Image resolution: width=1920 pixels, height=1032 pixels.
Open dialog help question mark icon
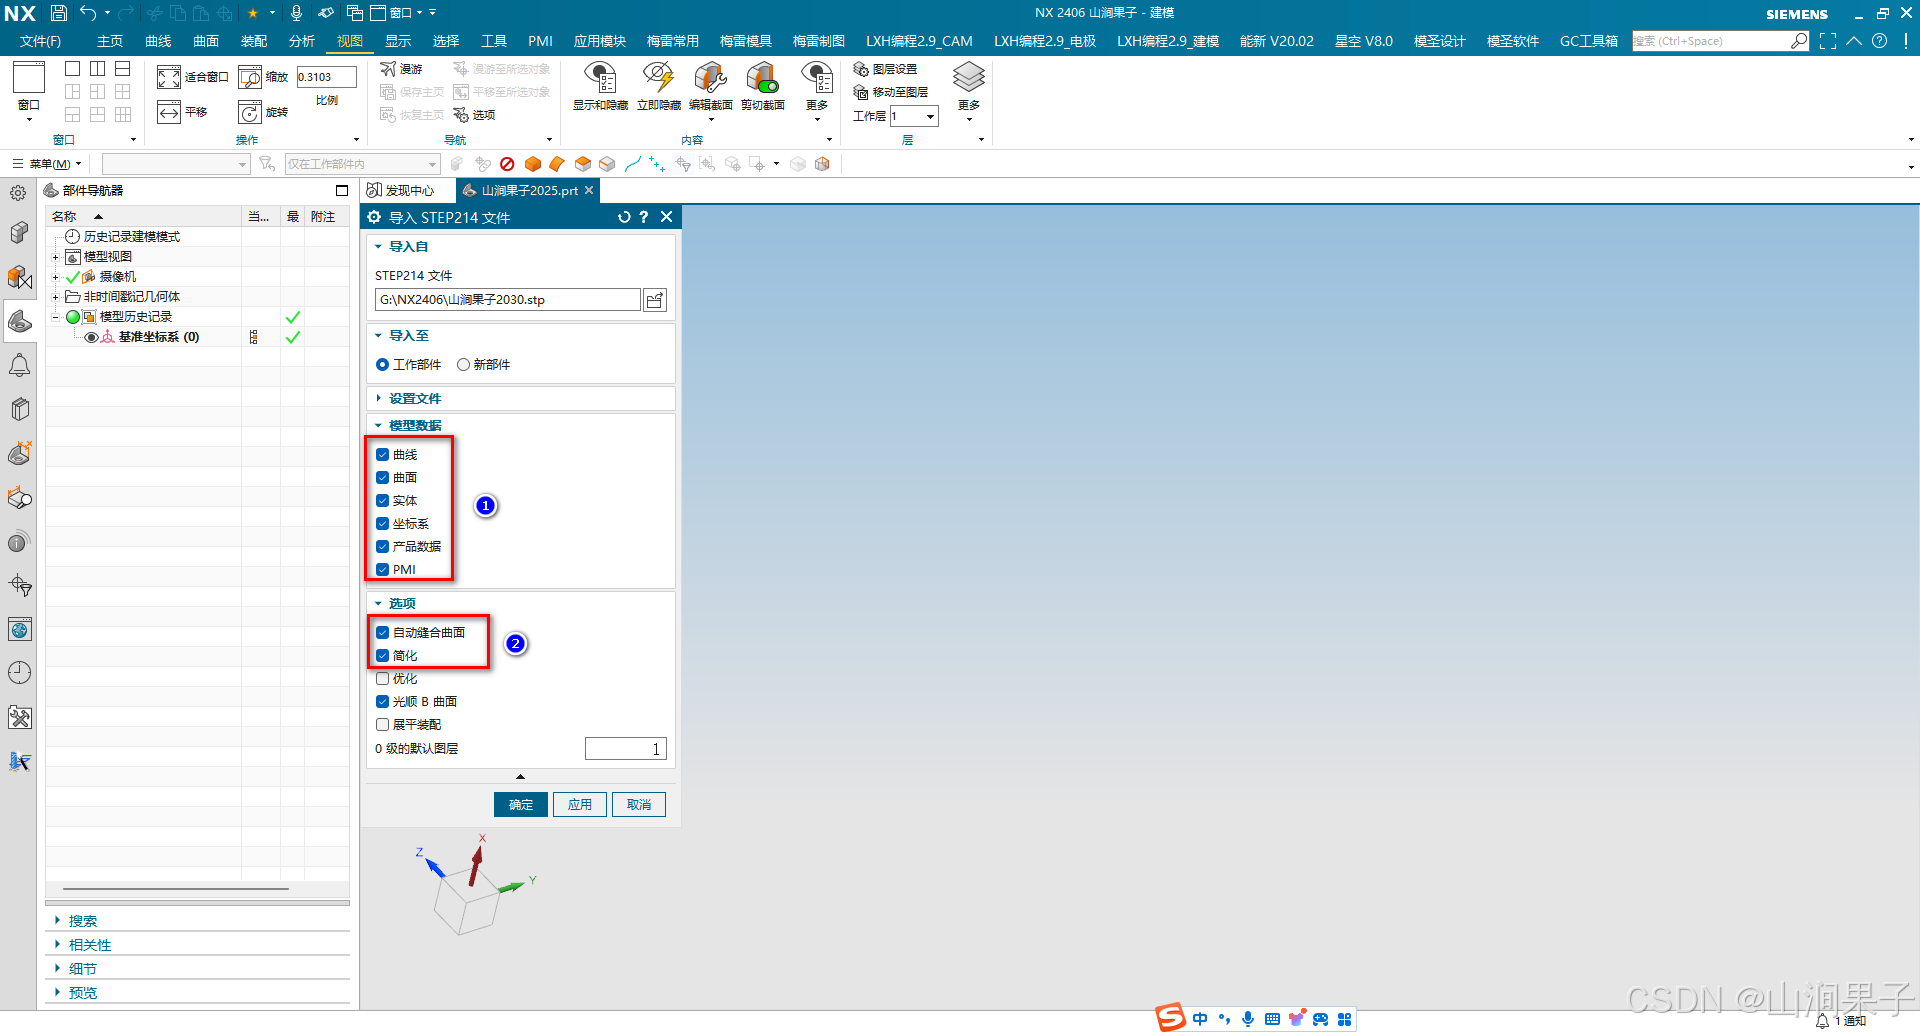pos(644,217)
